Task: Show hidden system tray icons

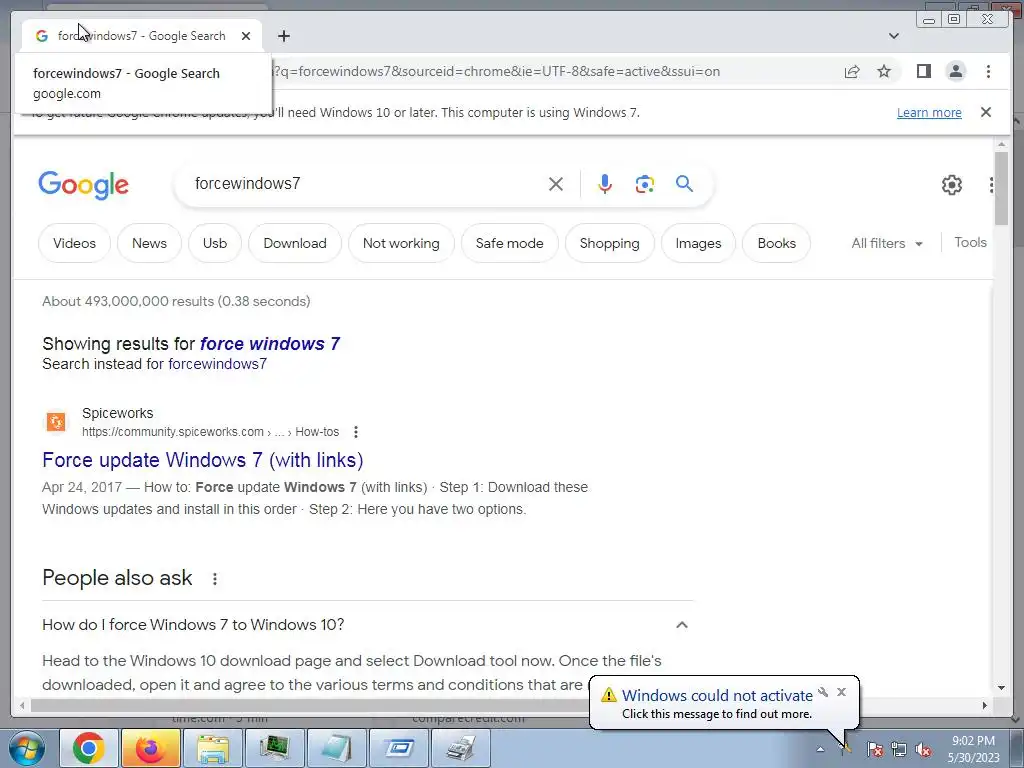Action: pyautogui.click(x=821, y=749)
